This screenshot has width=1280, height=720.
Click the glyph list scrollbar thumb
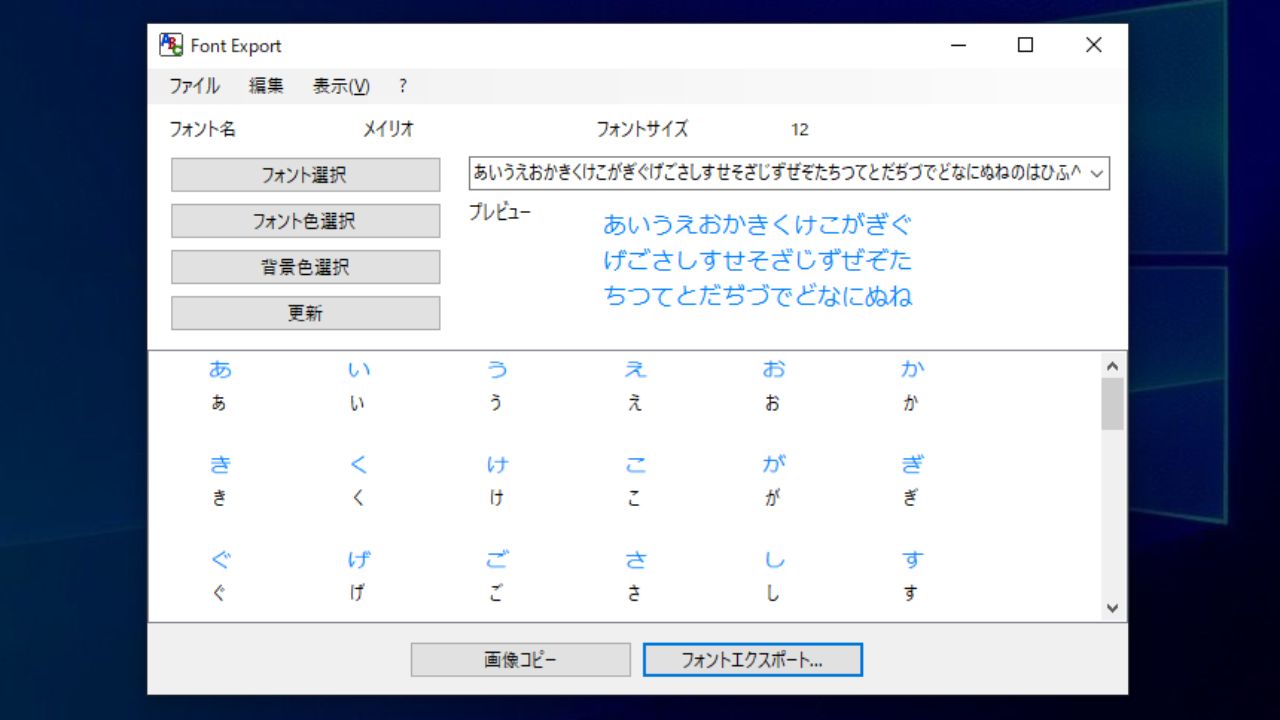(1112, 404)
